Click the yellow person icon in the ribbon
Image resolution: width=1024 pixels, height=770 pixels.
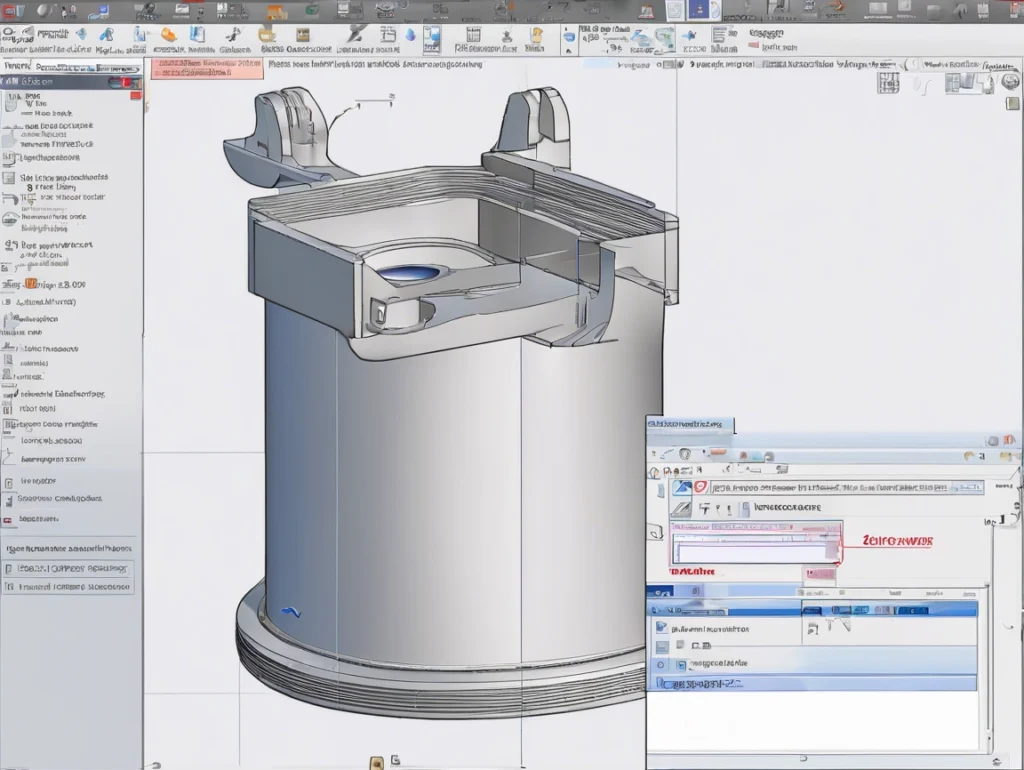(x=536, y=35)
